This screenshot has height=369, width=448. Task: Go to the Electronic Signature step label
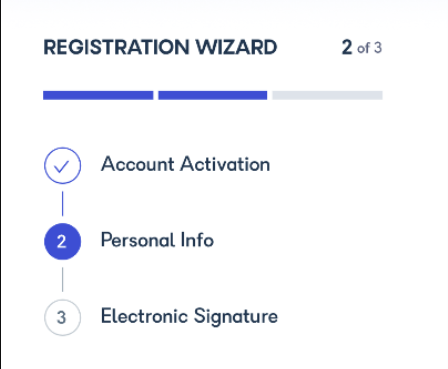pos(189,316)
